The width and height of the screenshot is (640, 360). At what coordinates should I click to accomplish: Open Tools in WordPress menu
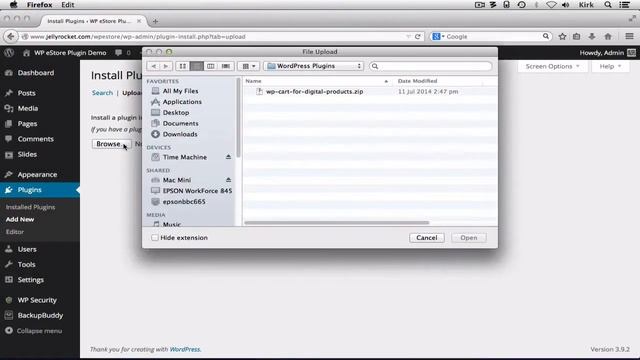(27, 265)
